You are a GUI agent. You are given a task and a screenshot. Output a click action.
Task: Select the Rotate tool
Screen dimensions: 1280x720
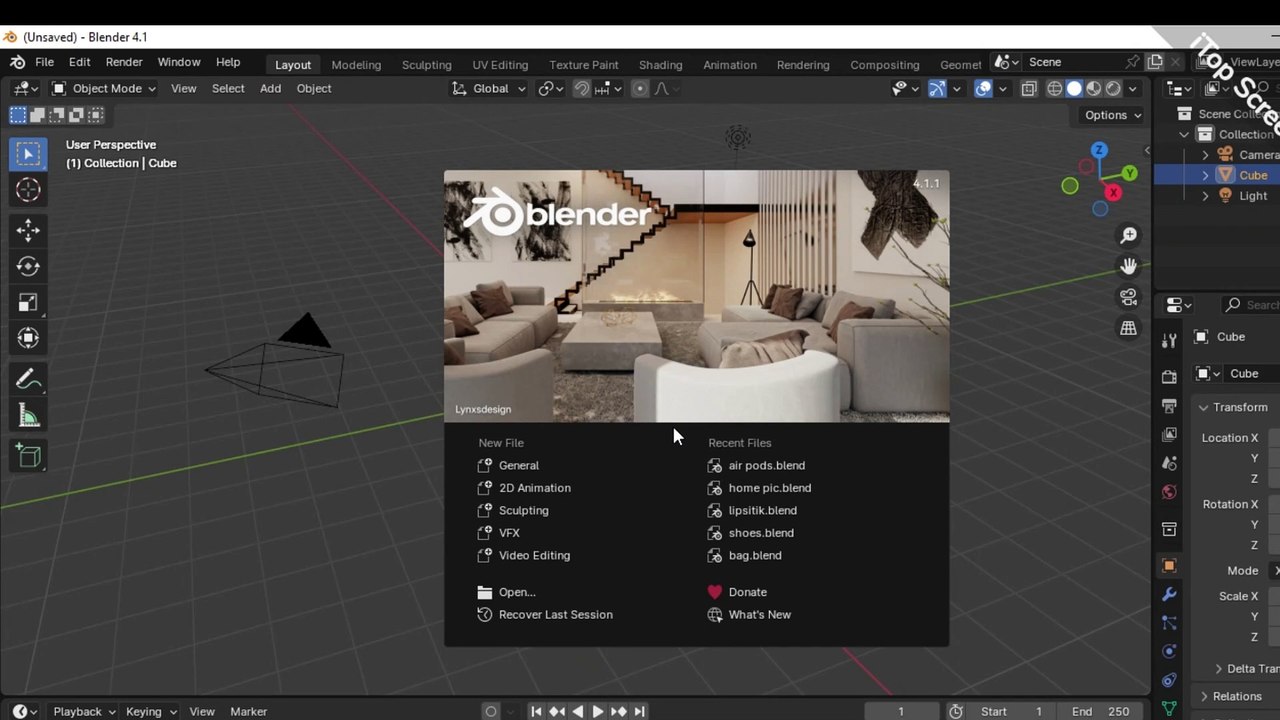click(x=28, y=266)
